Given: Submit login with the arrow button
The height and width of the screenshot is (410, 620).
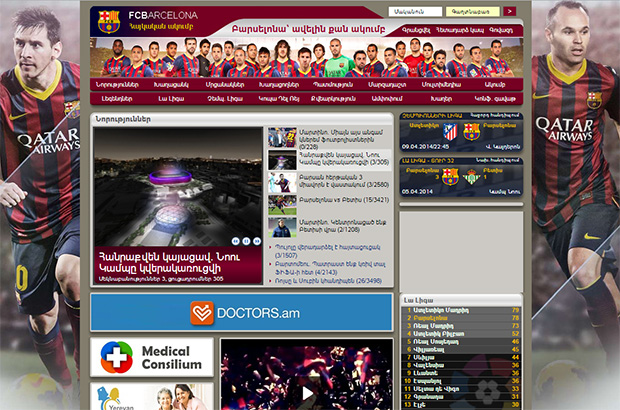Looking at the screenshot, I should click(x=510, y=11).
